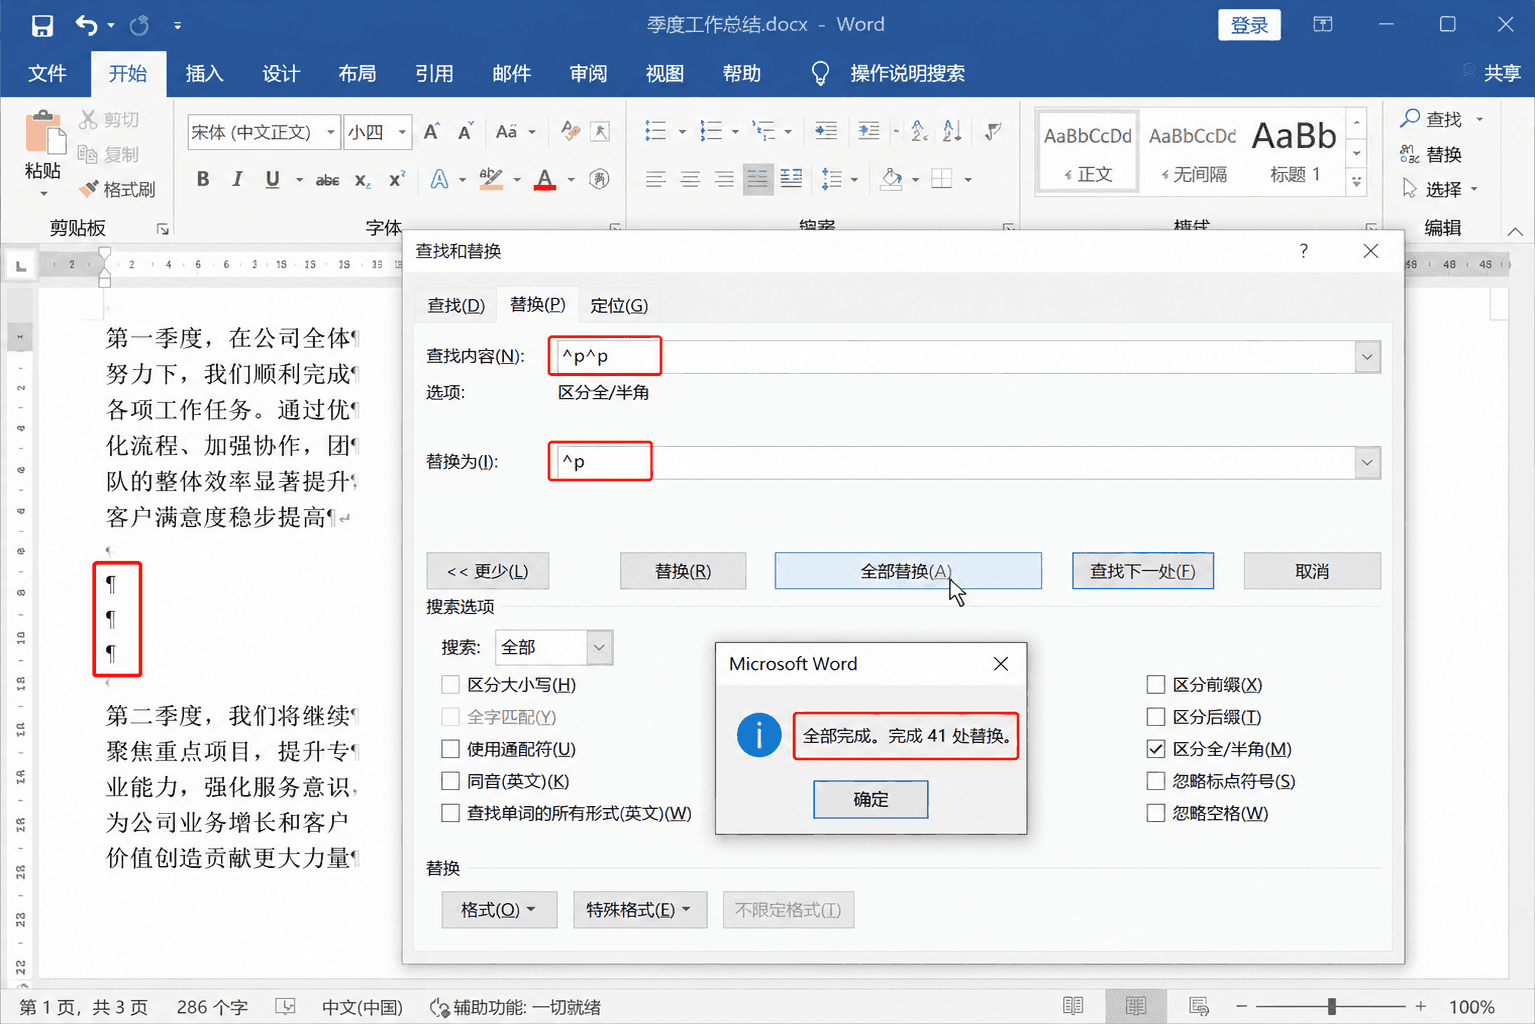The image size is (1535, 1024).
Task: Click 确定 in the Microsoft Word dialog
Action: 871,799
